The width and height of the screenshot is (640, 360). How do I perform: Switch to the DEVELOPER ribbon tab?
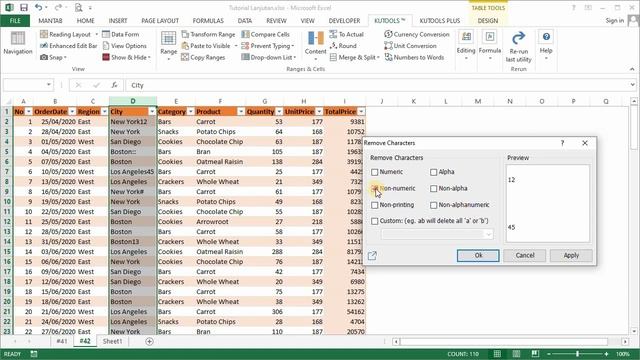pos(344,20)
